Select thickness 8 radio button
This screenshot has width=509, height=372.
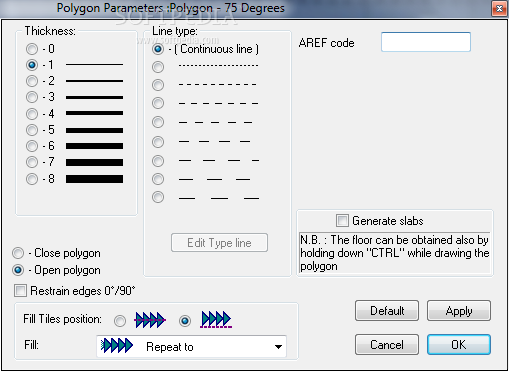[32, 179]
